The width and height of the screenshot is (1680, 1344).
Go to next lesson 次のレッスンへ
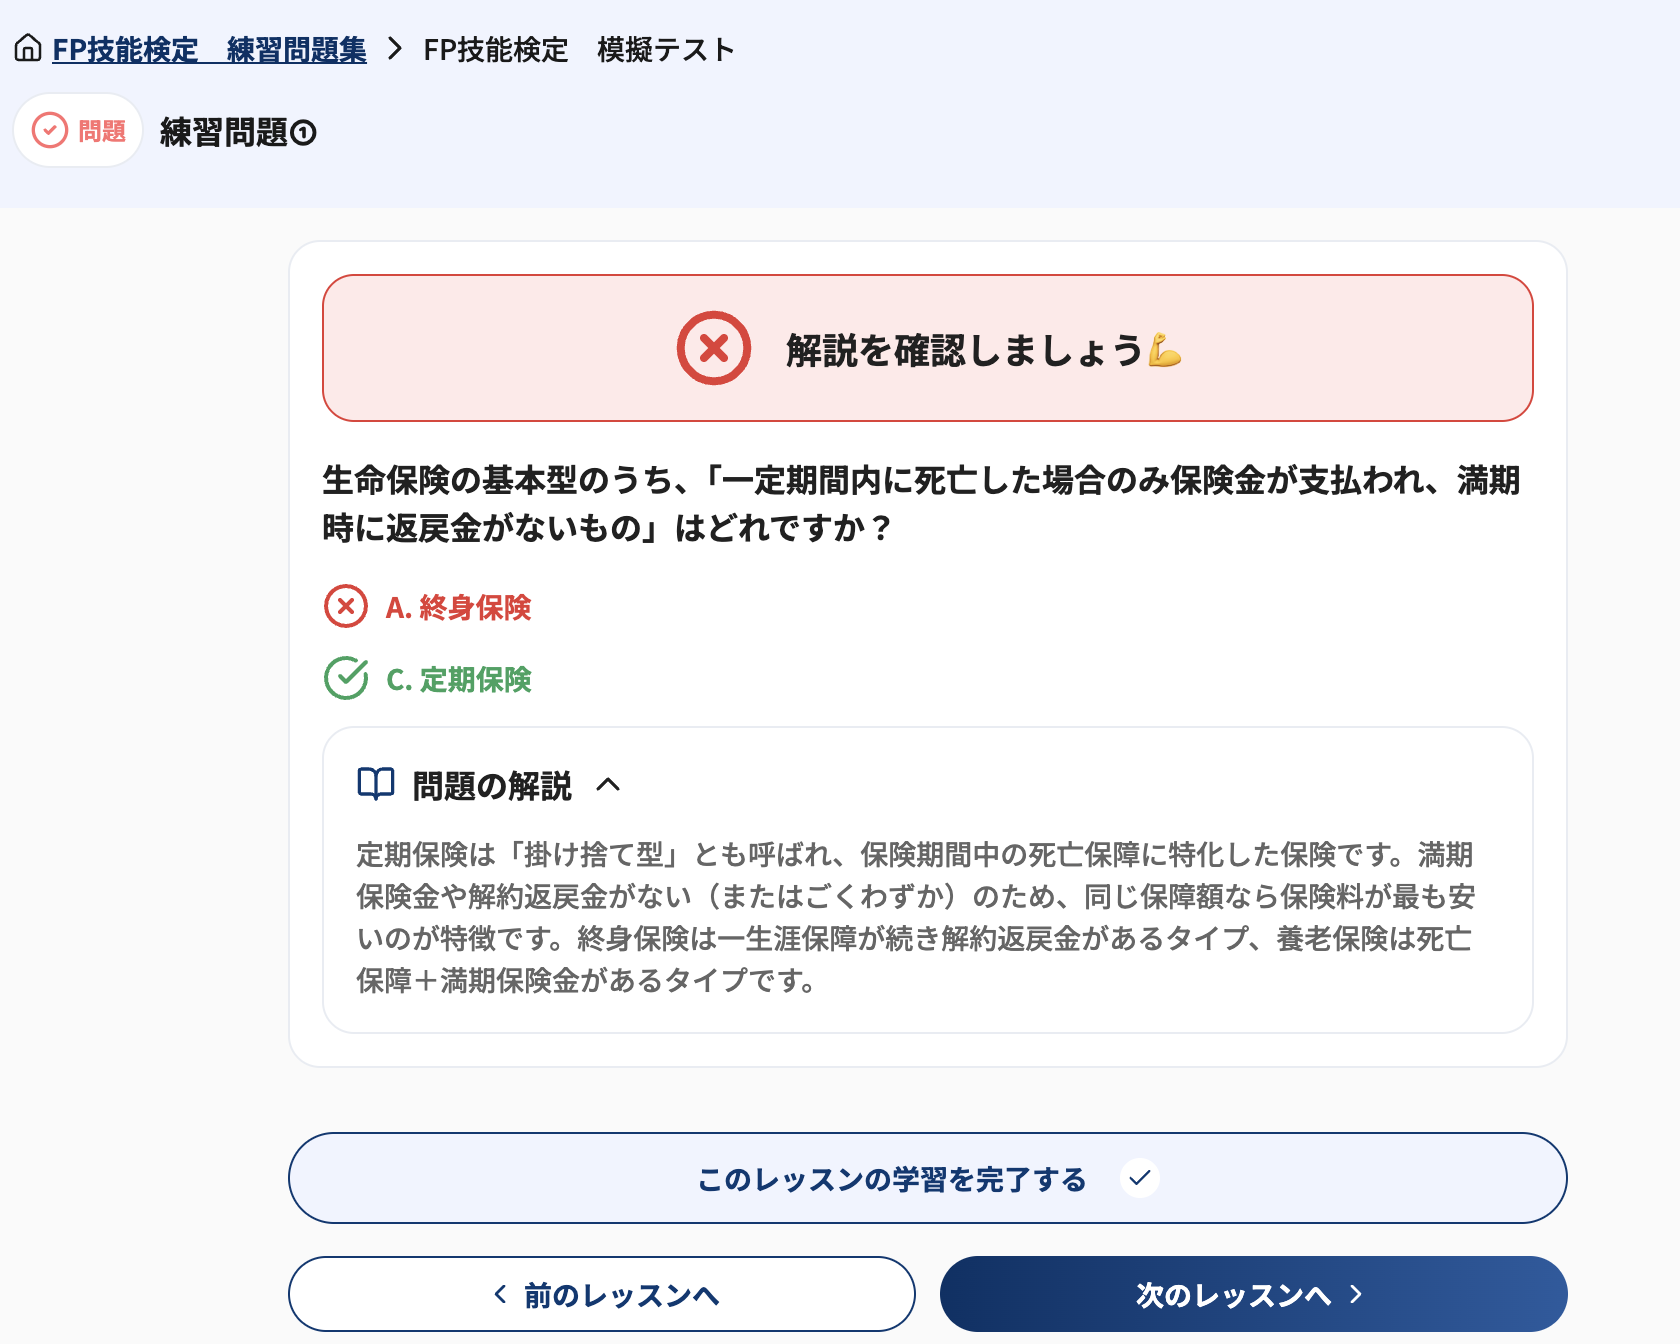coord(1254,1294)
